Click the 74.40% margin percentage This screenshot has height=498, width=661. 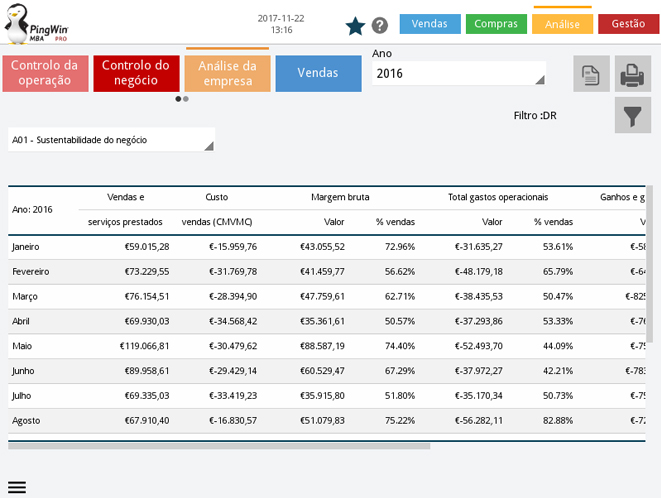(400, 346)
